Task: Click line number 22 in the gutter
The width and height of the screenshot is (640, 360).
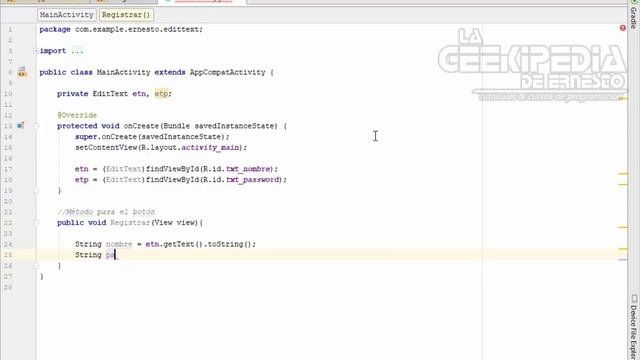Action: click(x=8, y=222)
